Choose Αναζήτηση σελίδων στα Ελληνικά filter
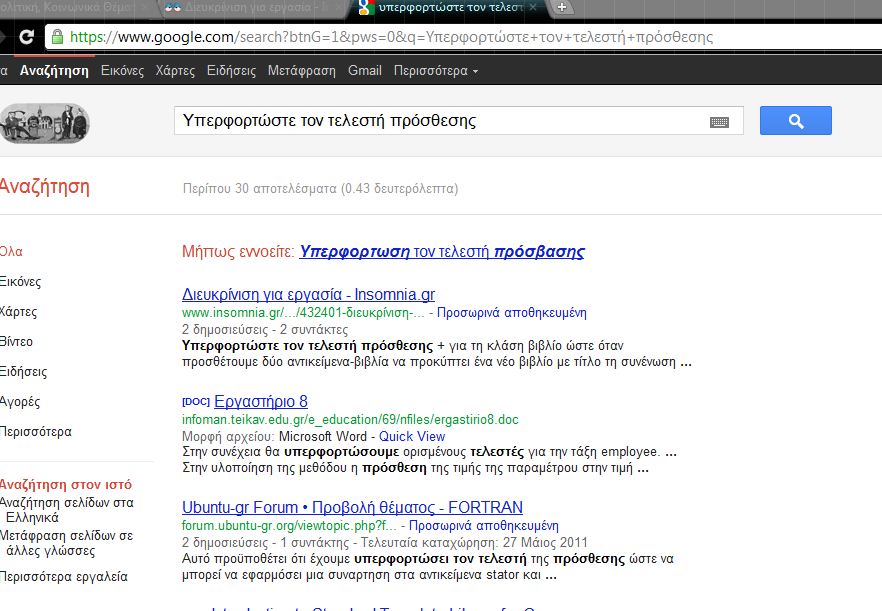This screenshot has height=611, width=882. coord(66,510)
